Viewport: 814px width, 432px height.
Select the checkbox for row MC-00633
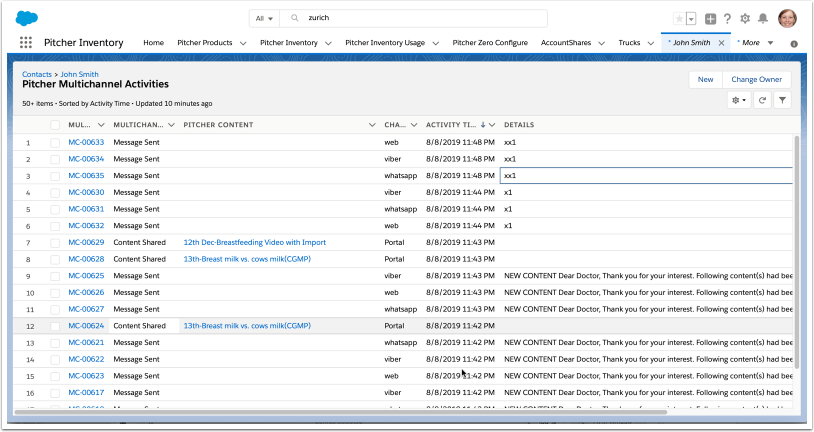pyautogui.click(x=55, y=142)
